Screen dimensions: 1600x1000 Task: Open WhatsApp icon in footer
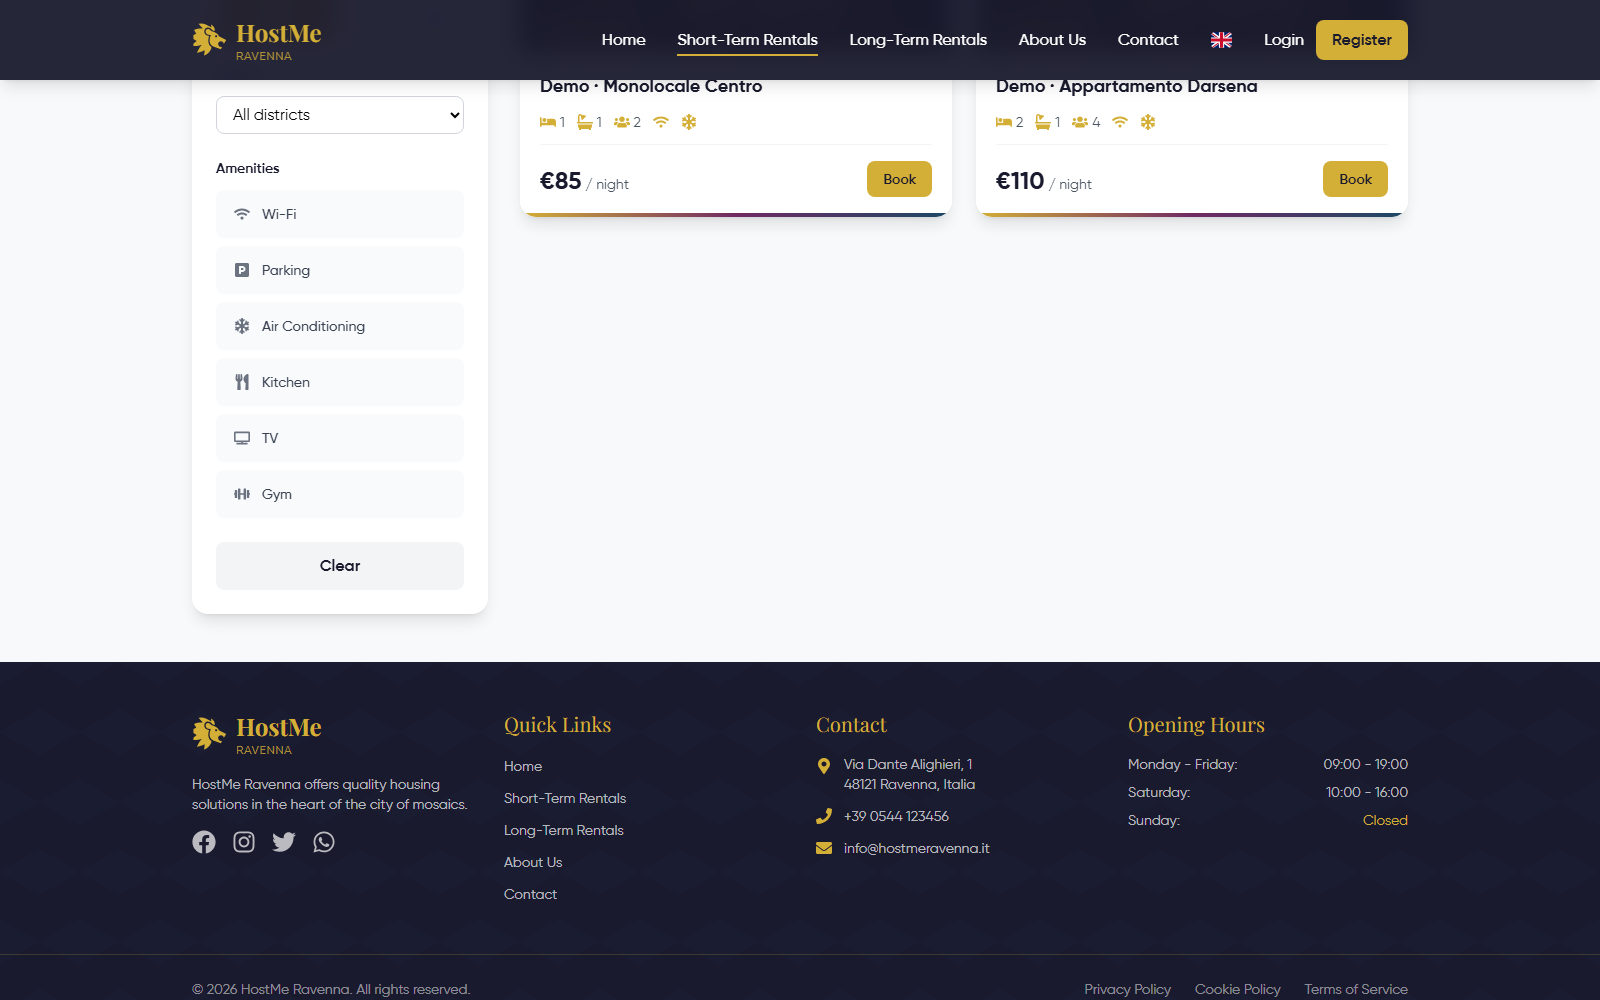[324, 842]
